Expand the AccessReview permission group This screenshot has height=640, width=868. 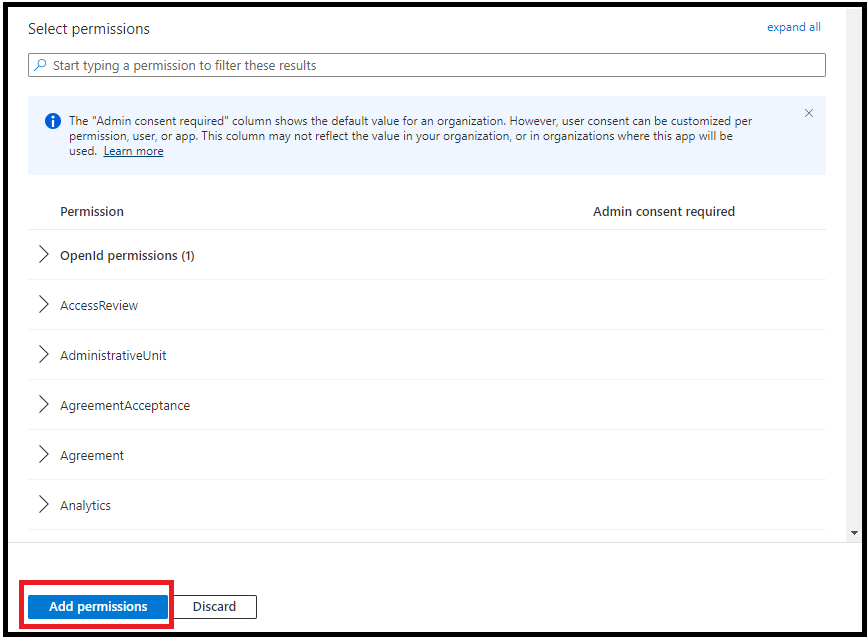point(43,304)
